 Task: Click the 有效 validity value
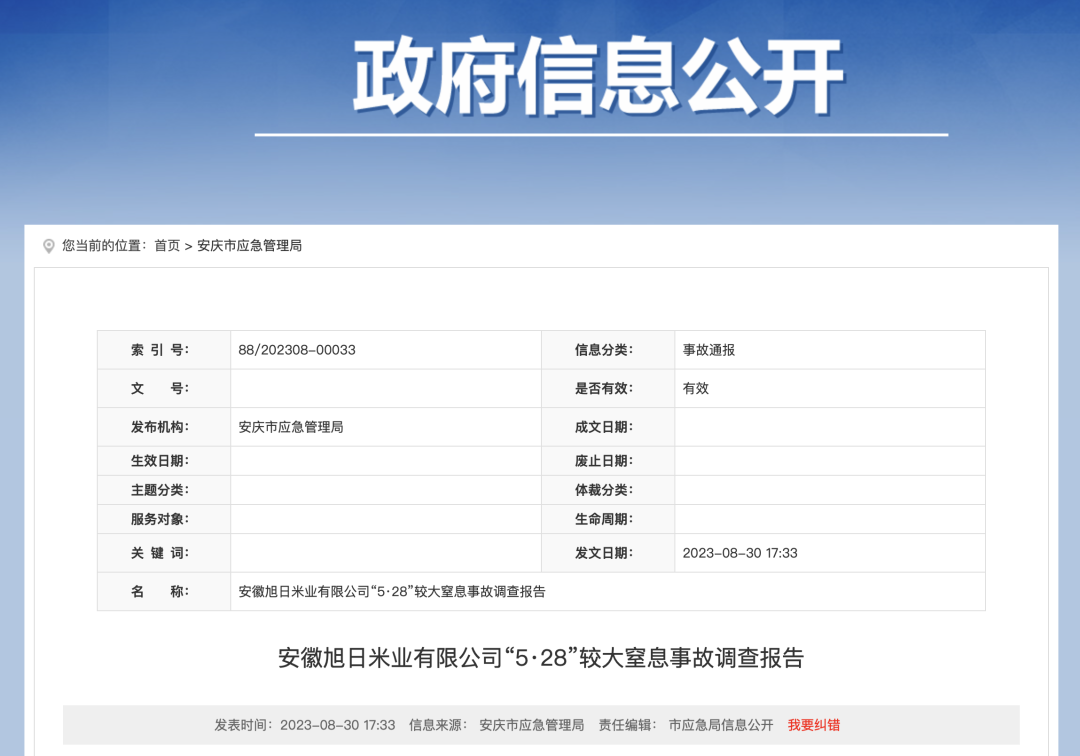pos(696,388)
